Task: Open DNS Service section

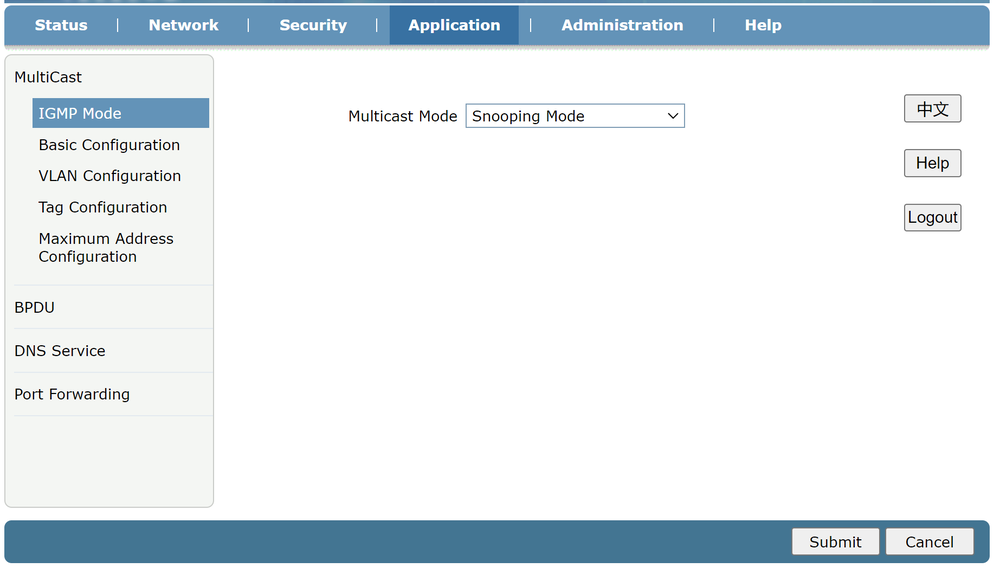Action: pos(60,351)
